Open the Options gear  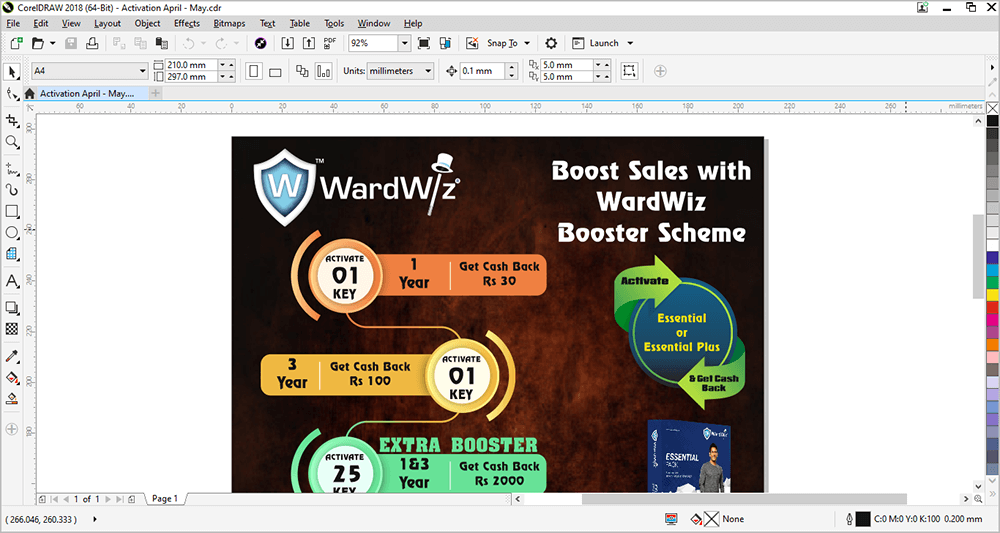click(551, 43)
